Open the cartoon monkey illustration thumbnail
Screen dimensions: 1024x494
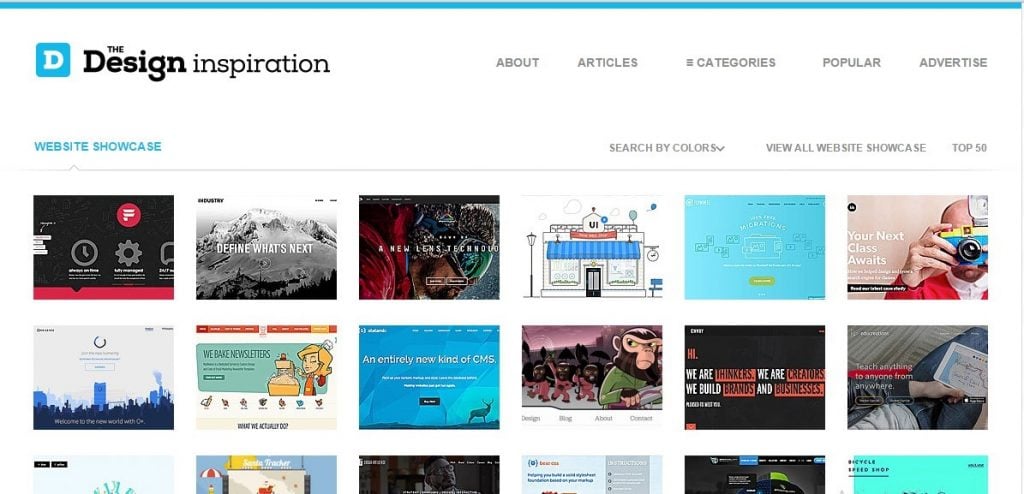592,377
